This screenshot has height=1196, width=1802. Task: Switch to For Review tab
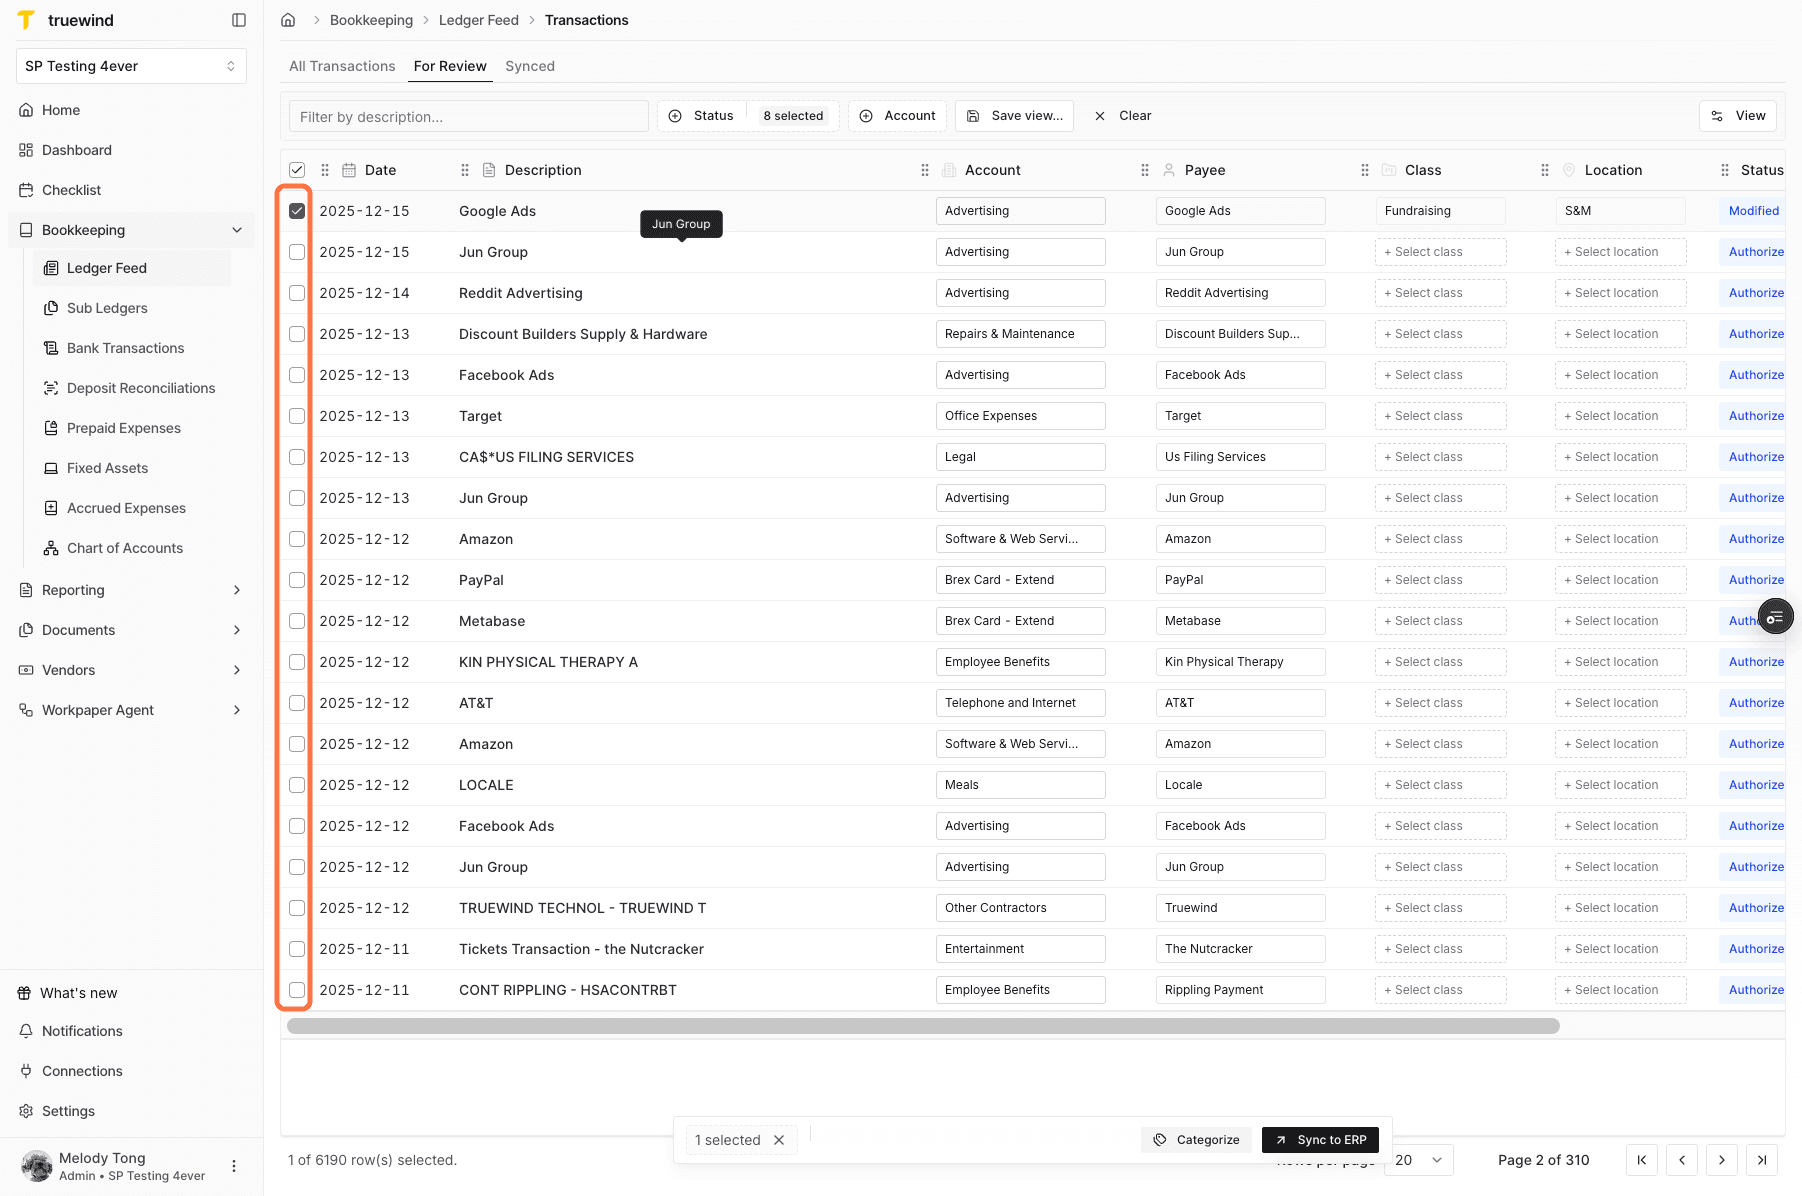coord(450,66)
